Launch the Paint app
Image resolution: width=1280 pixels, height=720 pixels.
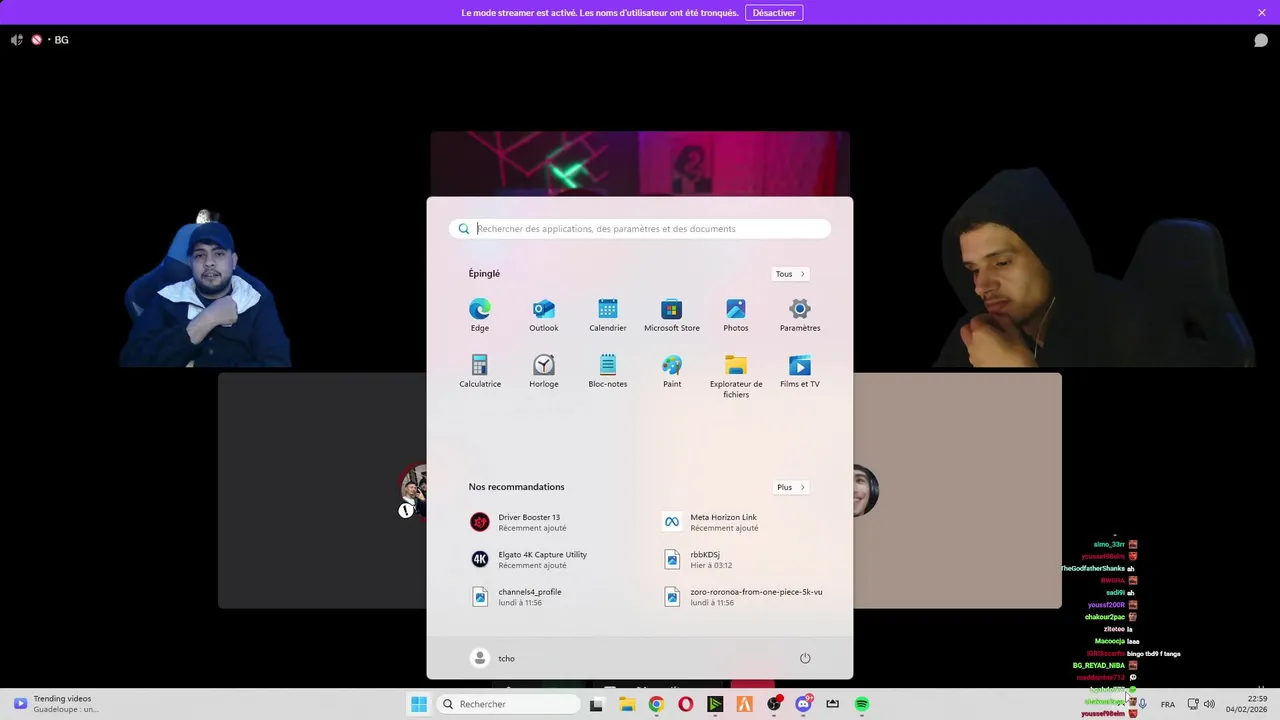[672, 371]
